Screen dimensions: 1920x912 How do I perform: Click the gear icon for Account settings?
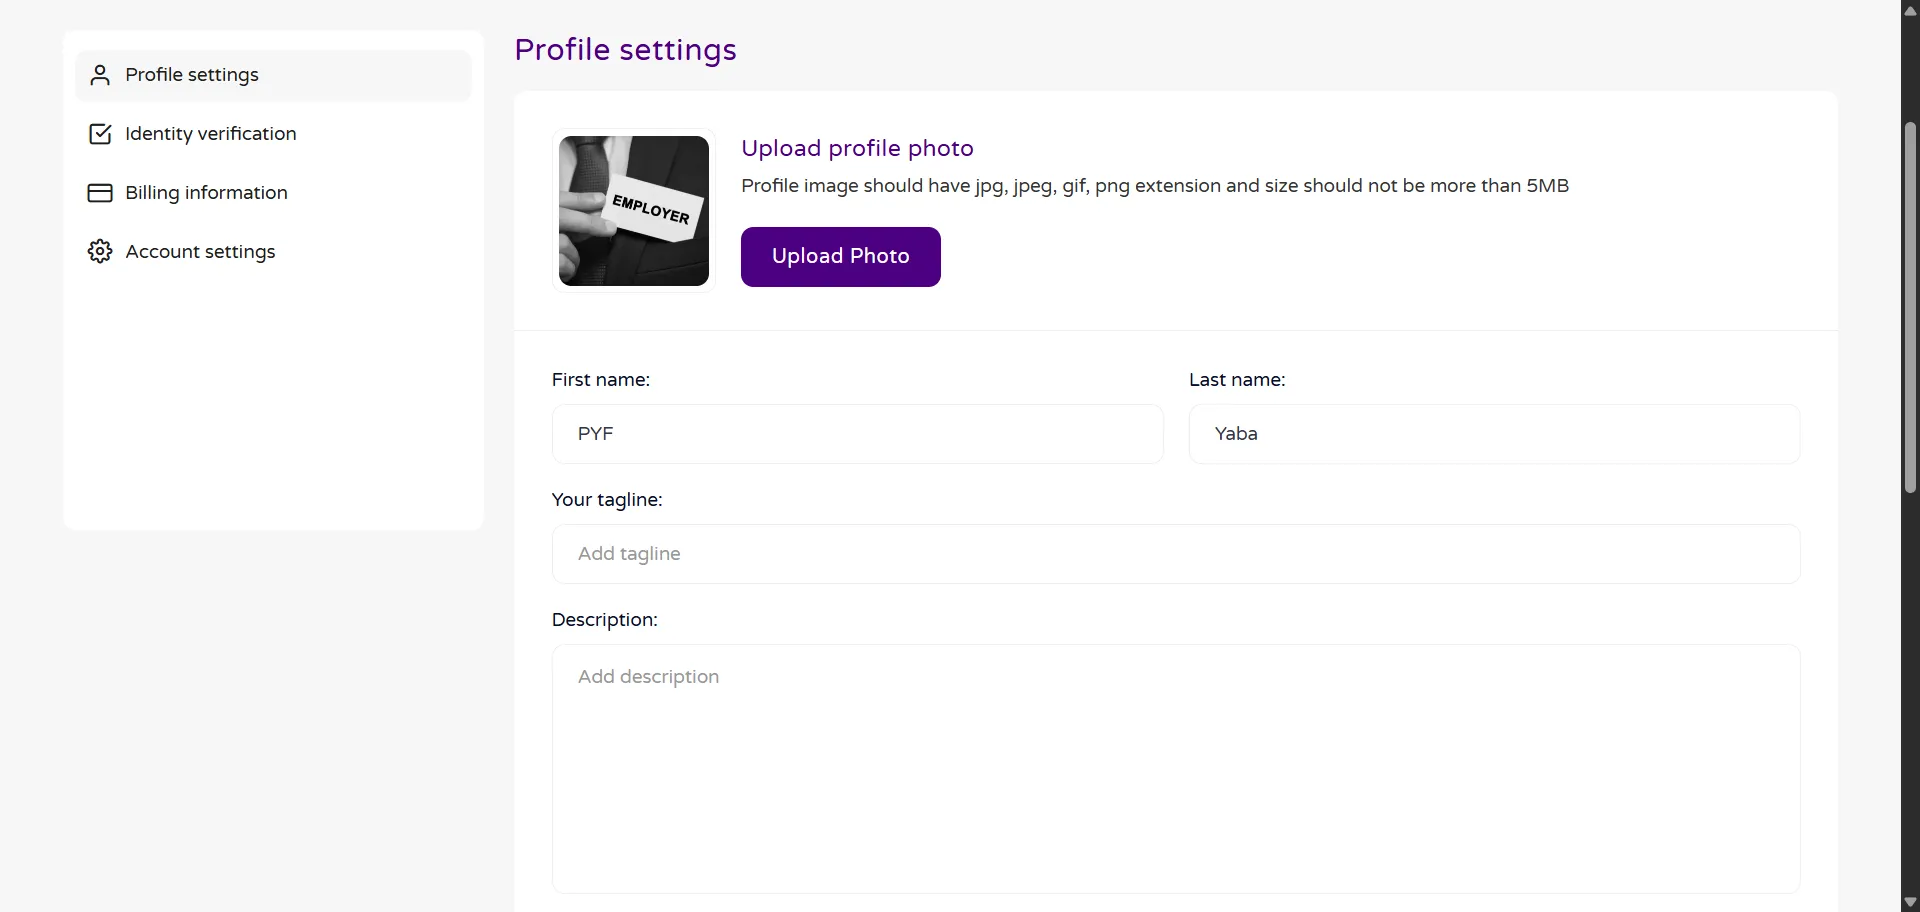coord(100,252)
